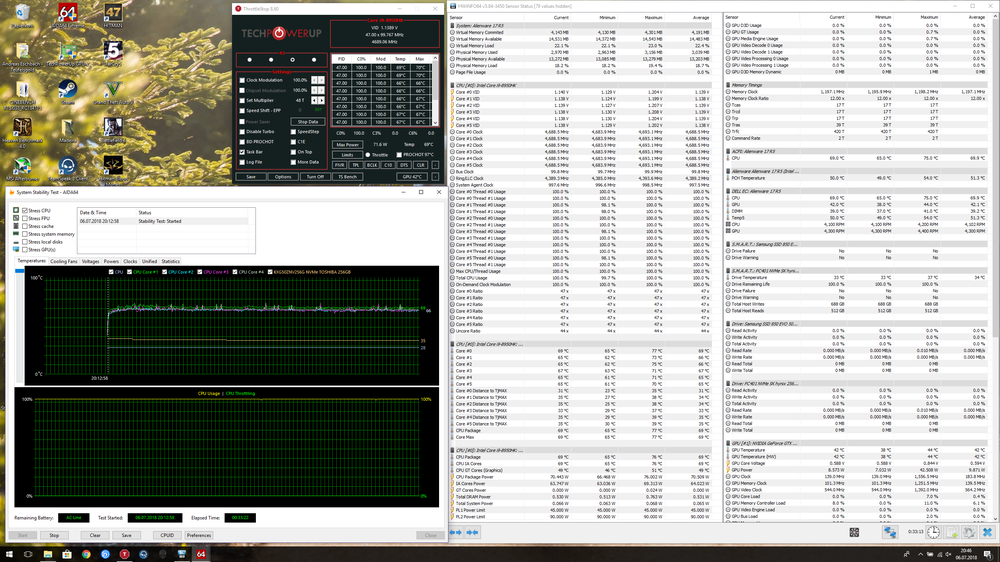1000x562 pixels.
Task: Select the third ThrottleStop profile radio button
Action: click(291, 59)
